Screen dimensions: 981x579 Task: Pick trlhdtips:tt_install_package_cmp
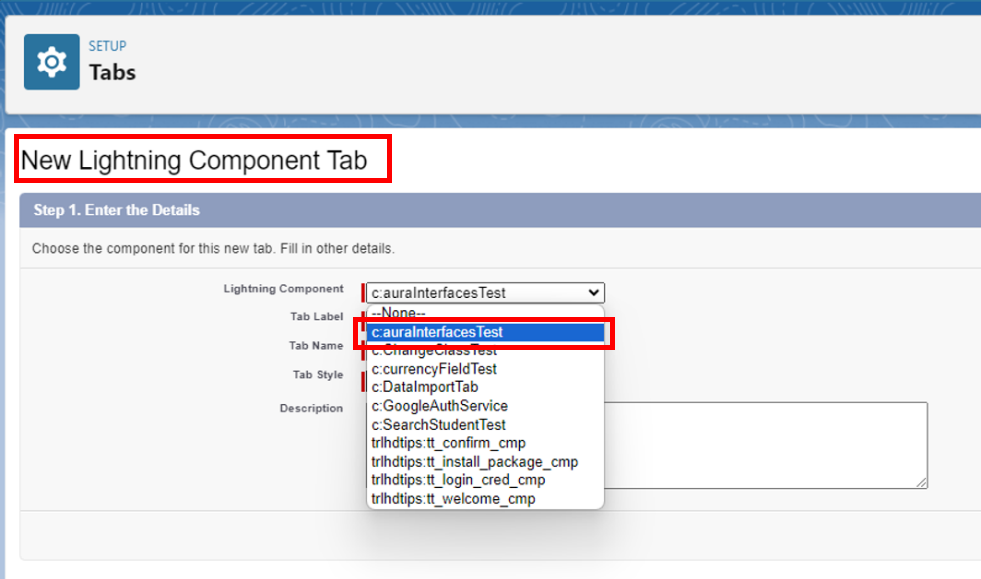pyautogui.click(x=485, y=461)
